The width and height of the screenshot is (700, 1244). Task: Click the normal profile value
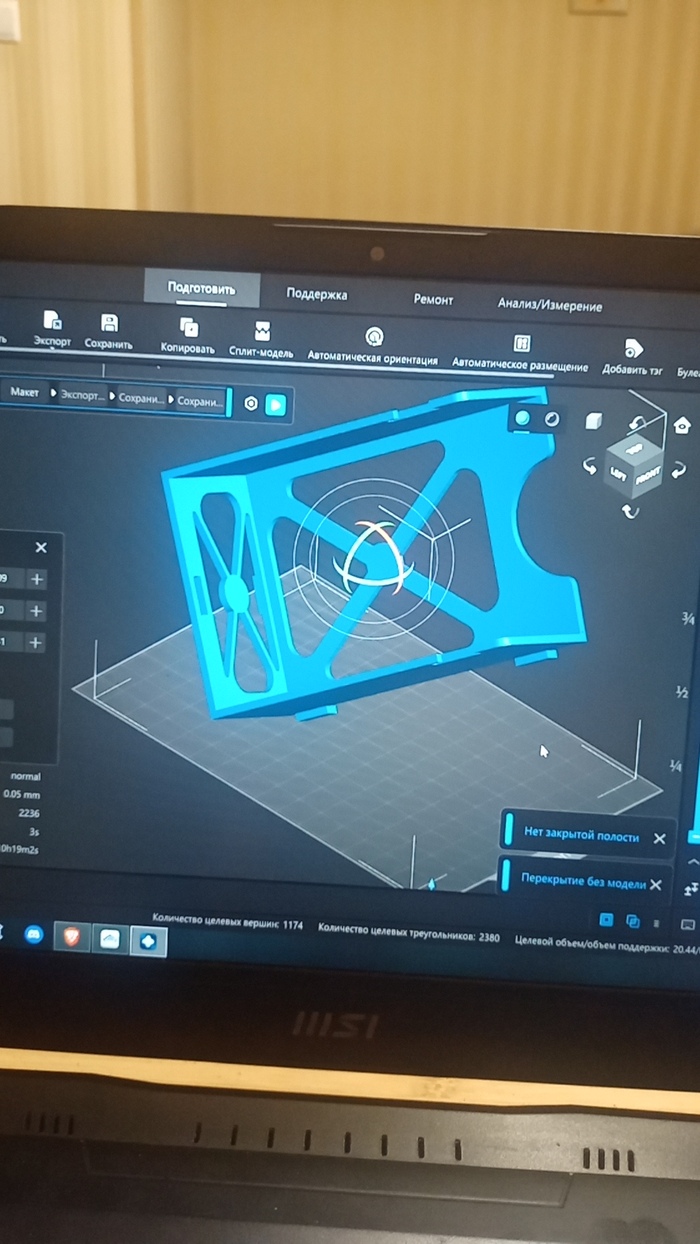click(x=25, y=776)
